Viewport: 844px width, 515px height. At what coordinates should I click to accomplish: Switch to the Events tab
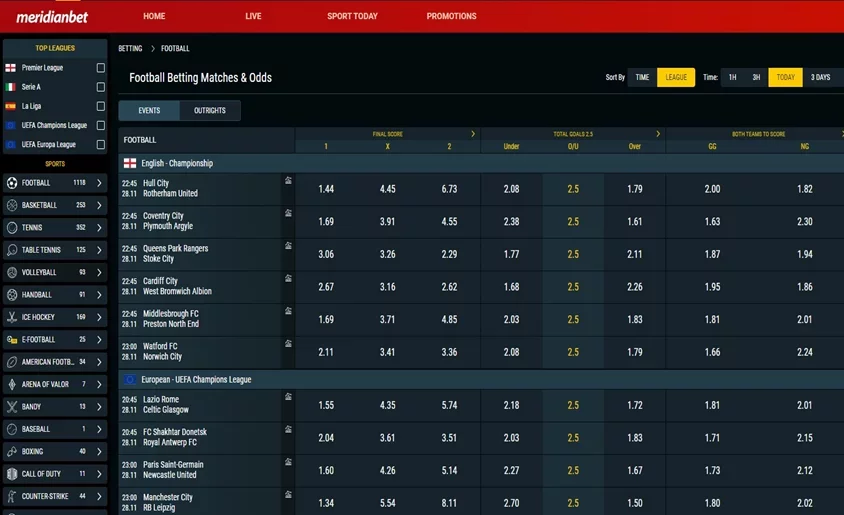pyautogui.click(x=149, y=110)
